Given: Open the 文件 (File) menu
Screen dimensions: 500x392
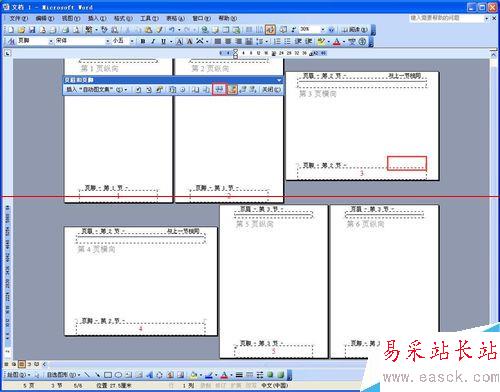Looking at the screenshot, I should 18,18.
